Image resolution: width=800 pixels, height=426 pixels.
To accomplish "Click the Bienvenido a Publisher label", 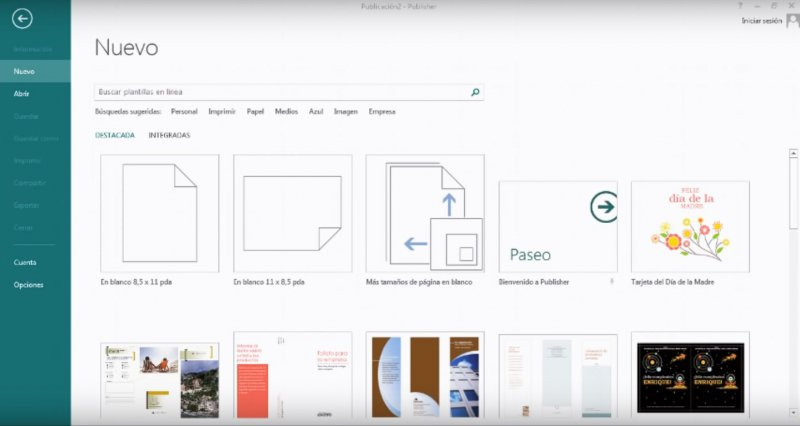I will click(534, 282).
